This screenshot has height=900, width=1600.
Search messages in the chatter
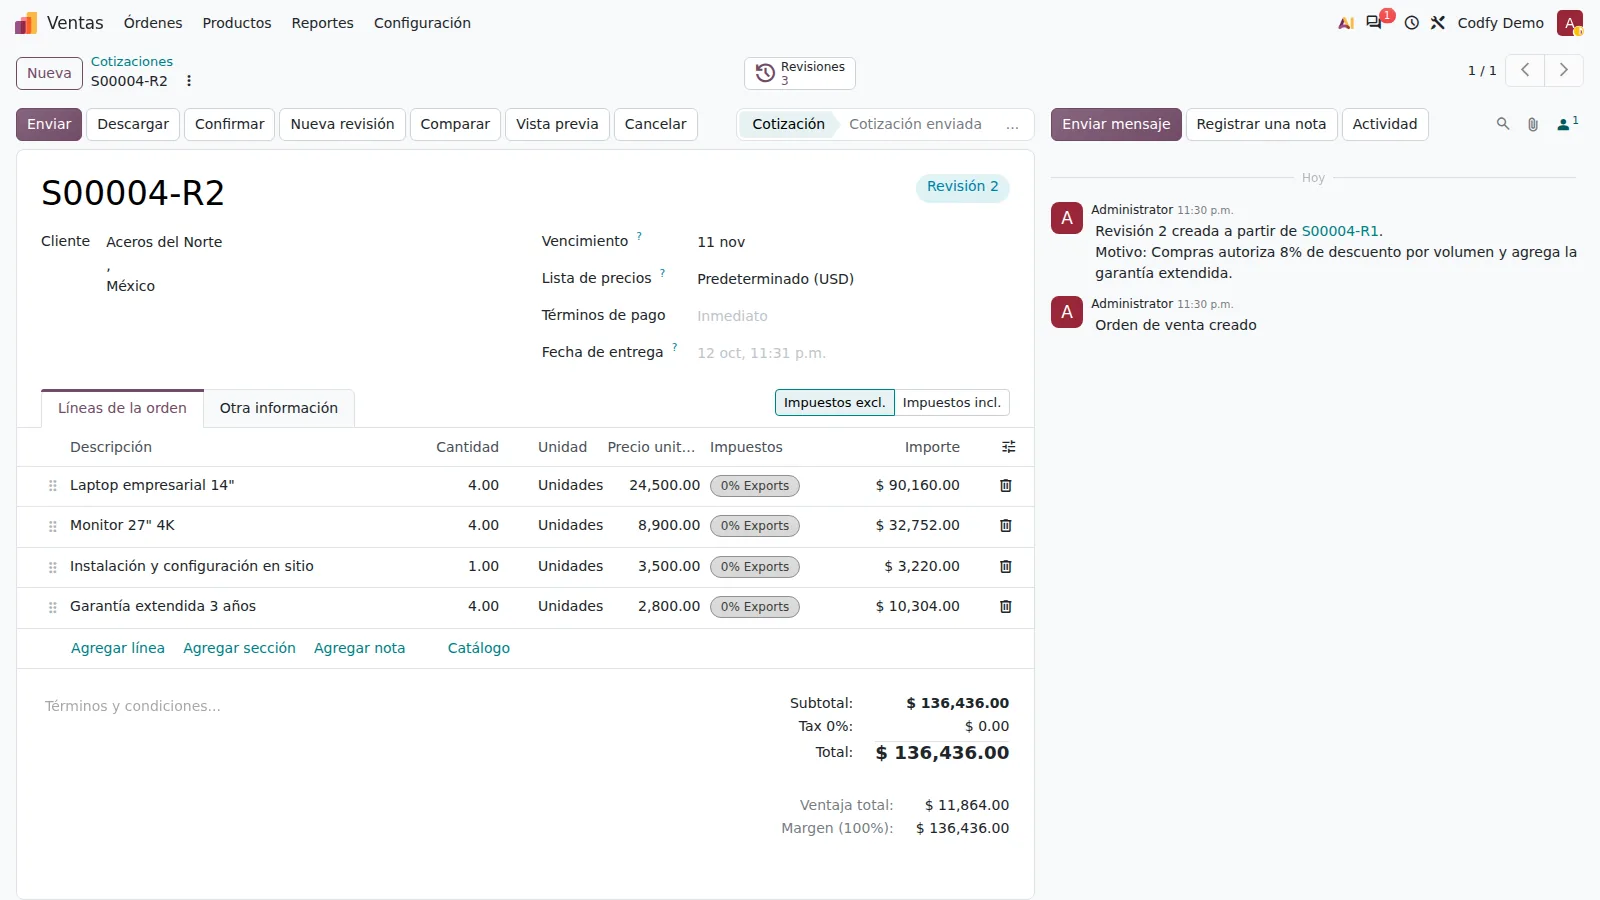(x=1502, y=124)
